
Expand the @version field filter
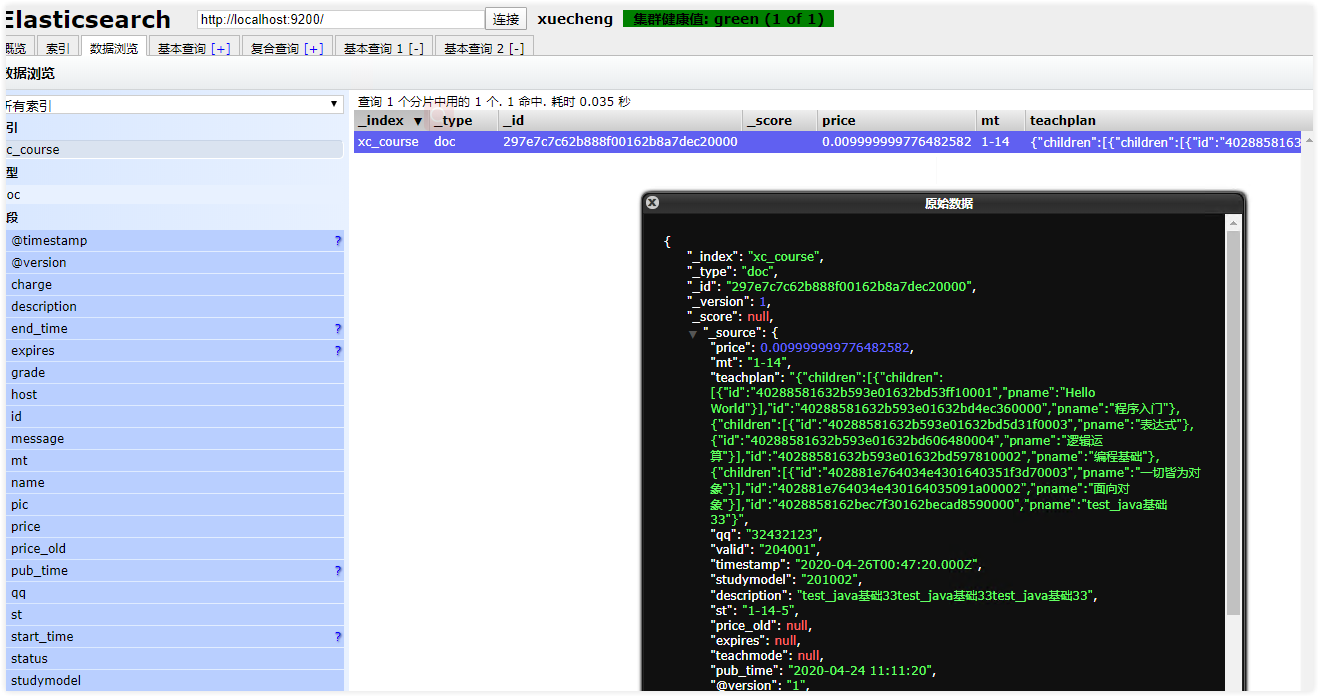[172, 263]
